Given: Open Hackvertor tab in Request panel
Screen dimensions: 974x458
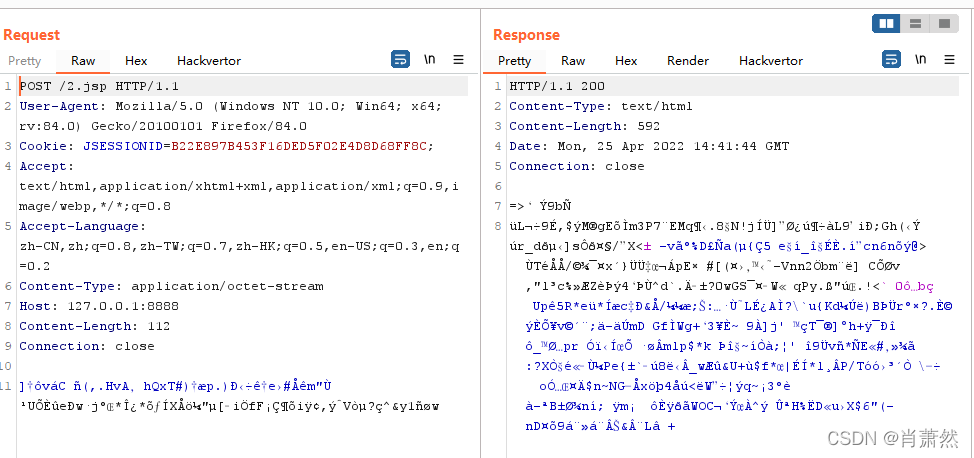Looking at the screenshot, I should point(209,61).
